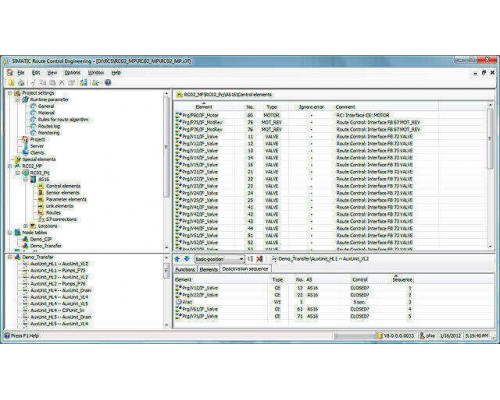Select the Sensor elements icon in the tree
This screenshot has height=400, width=500.
[x=41, y=193]
